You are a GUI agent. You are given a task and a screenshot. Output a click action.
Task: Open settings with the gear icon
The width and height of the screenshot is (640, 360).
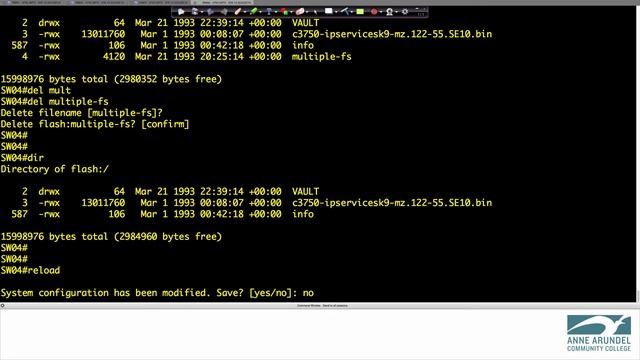[405, 12]
